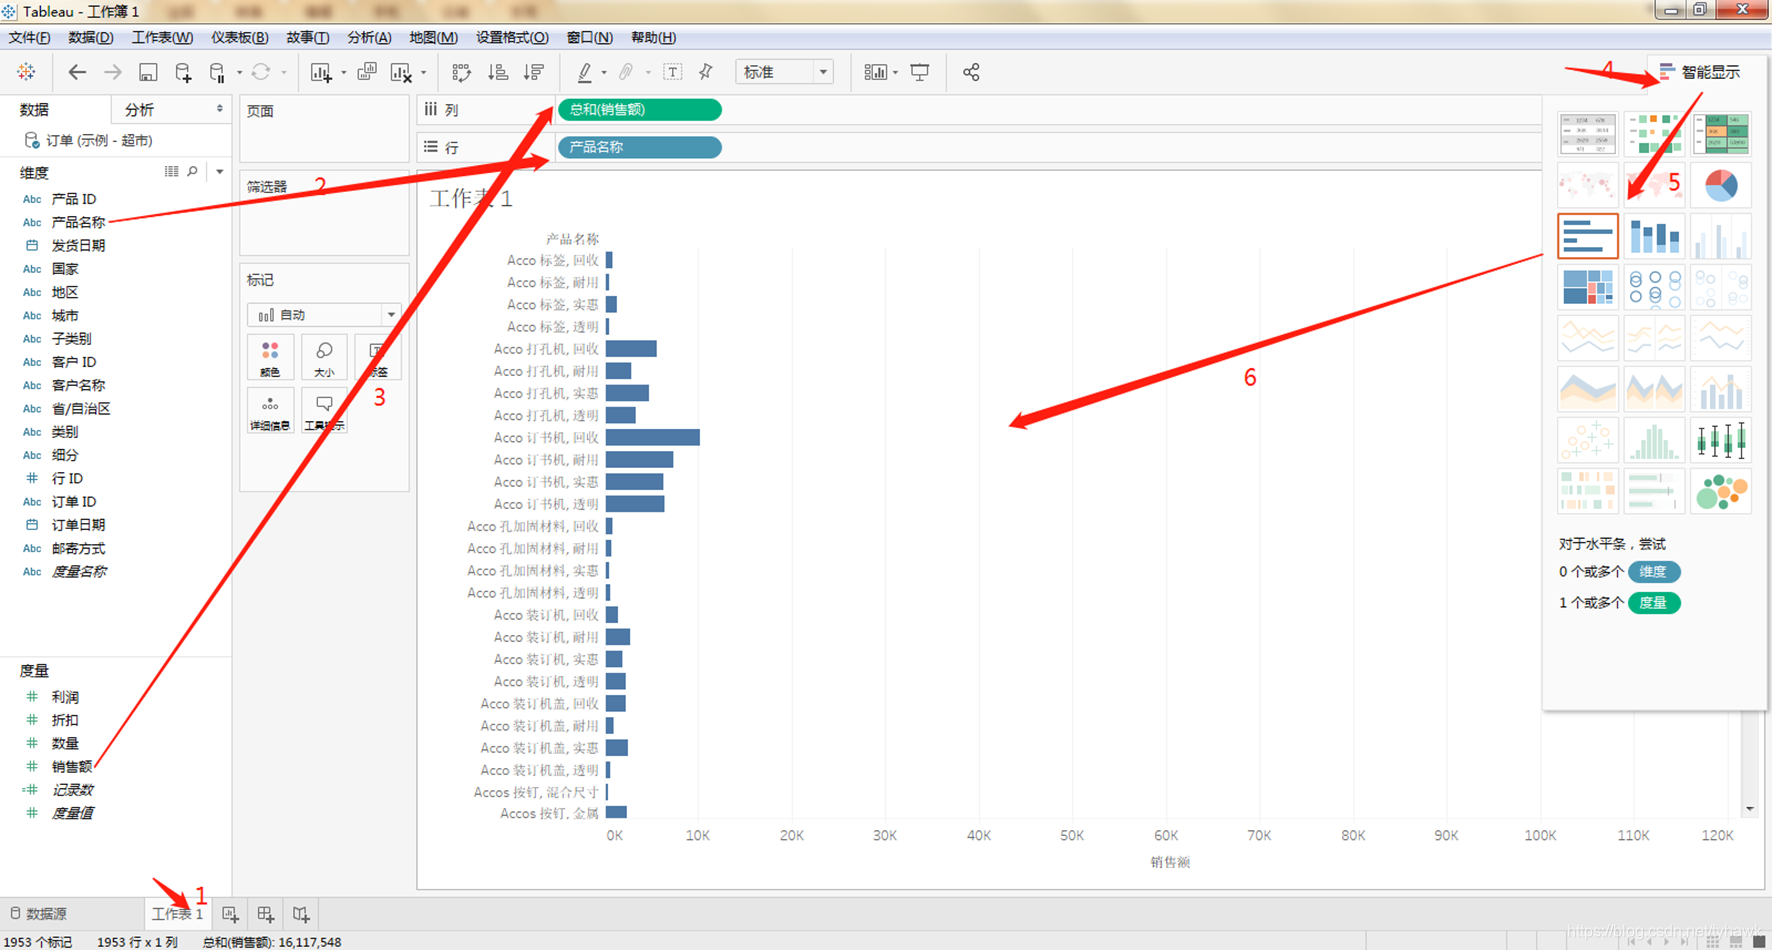Click the Tableau start page logo icon
The width and height of the screenshot is (1772, 950).
click(26, 72)
